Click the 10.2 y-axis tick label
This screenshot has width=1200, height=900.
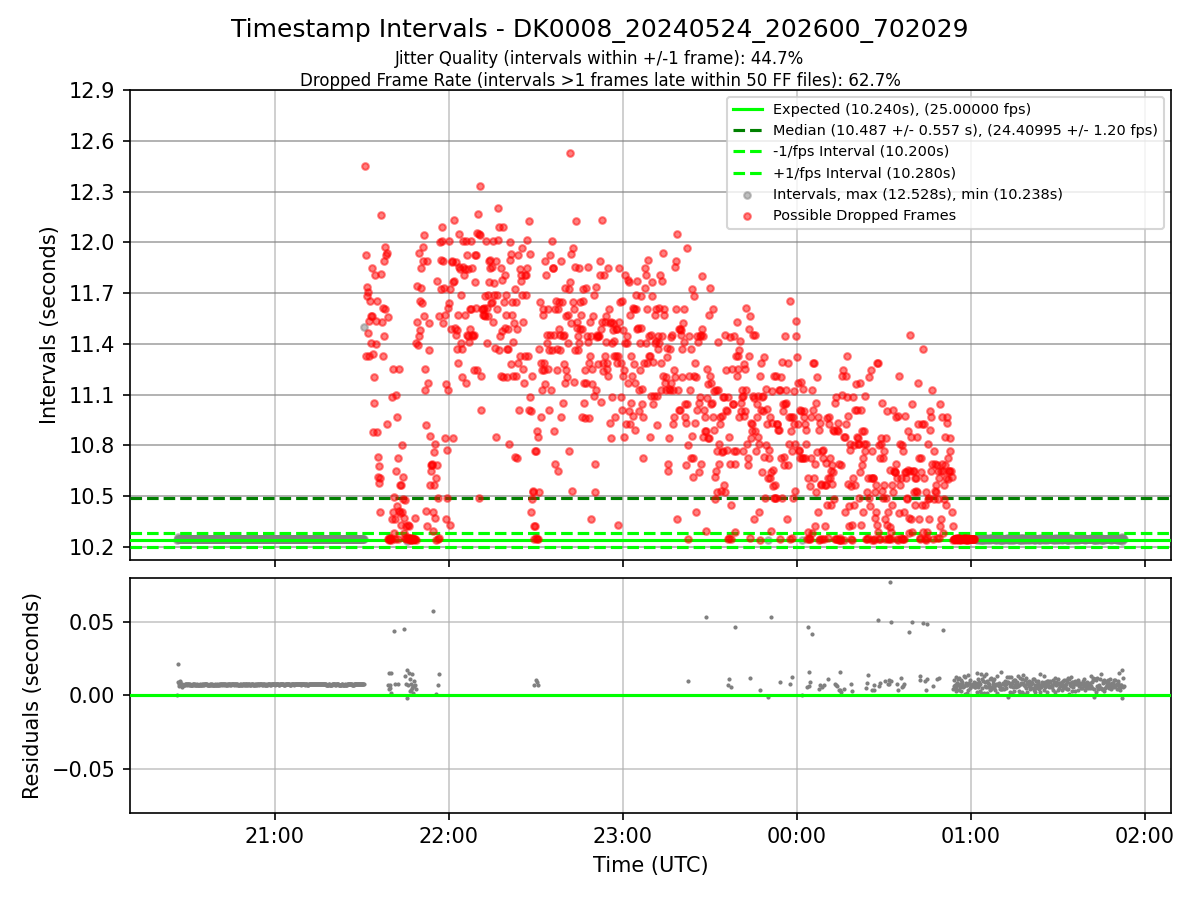pos(94,548)
